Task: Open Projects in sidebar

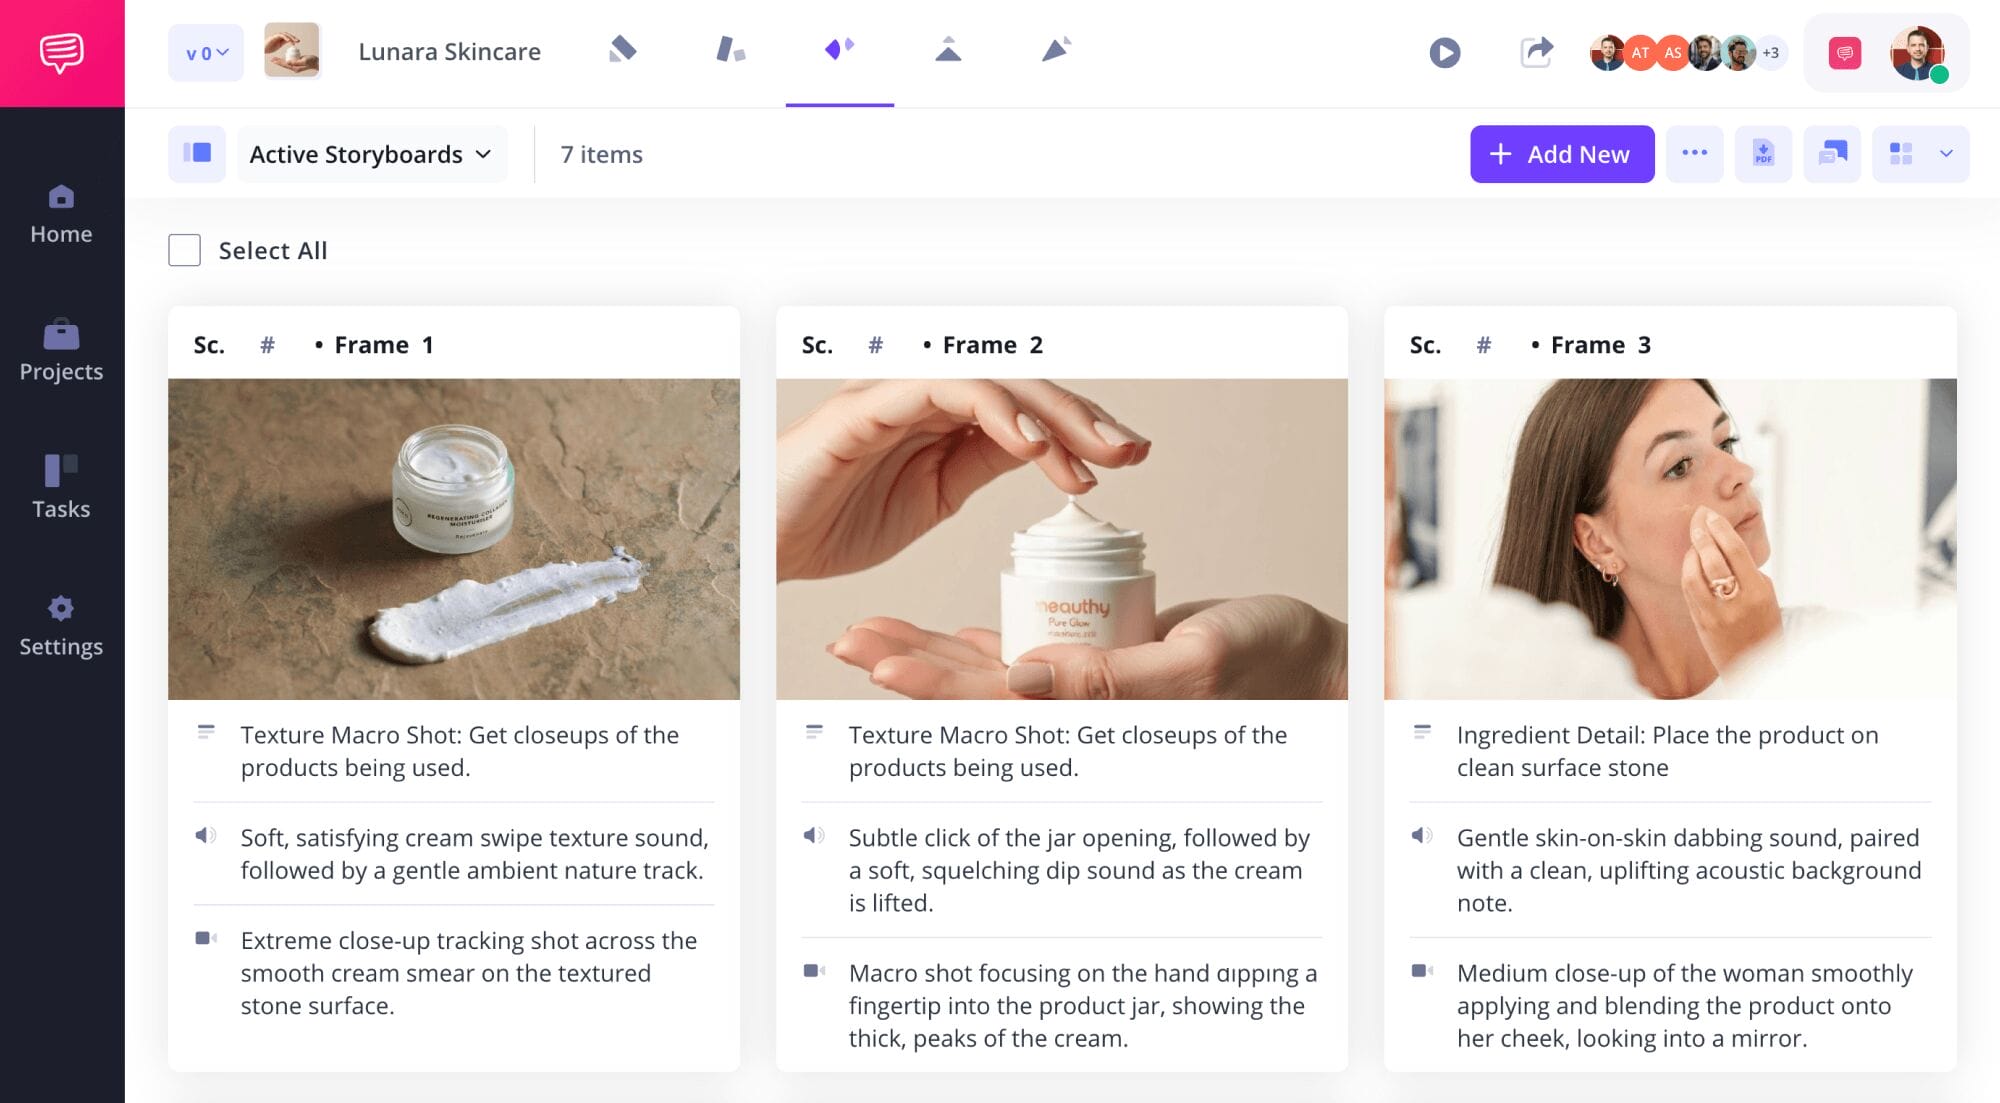Action: click(61, 352)
